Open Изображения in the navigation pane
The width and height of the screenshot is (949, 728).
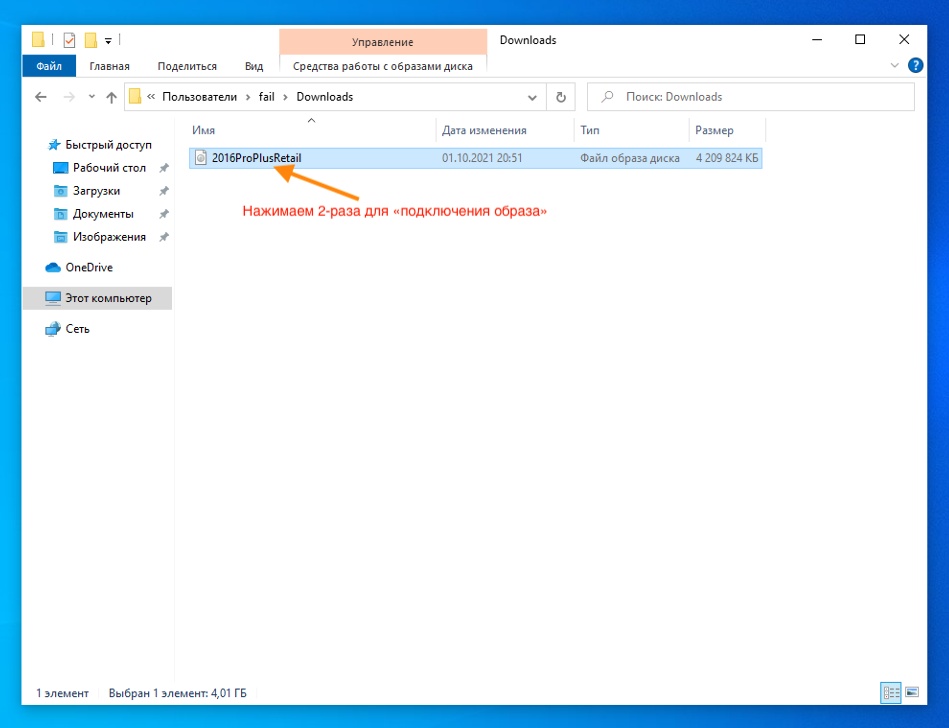click(x=109, y=237)
